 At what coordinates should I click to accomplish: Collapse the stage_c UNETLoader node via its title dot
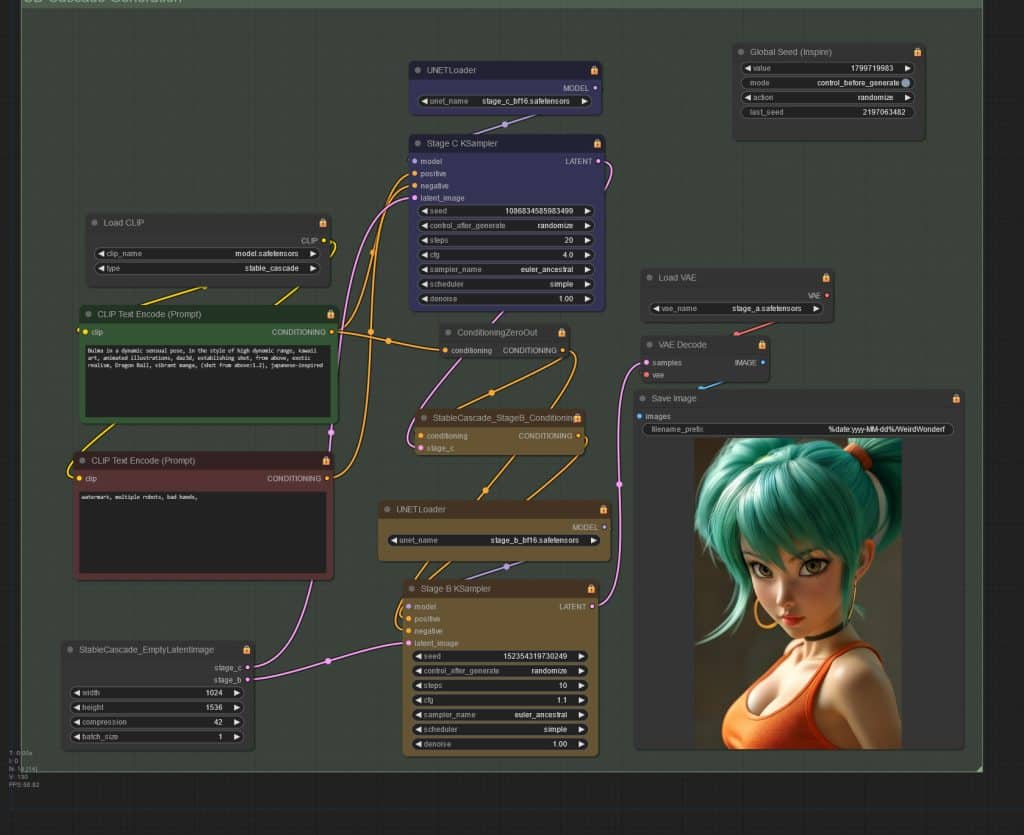(x=418, y=71)
